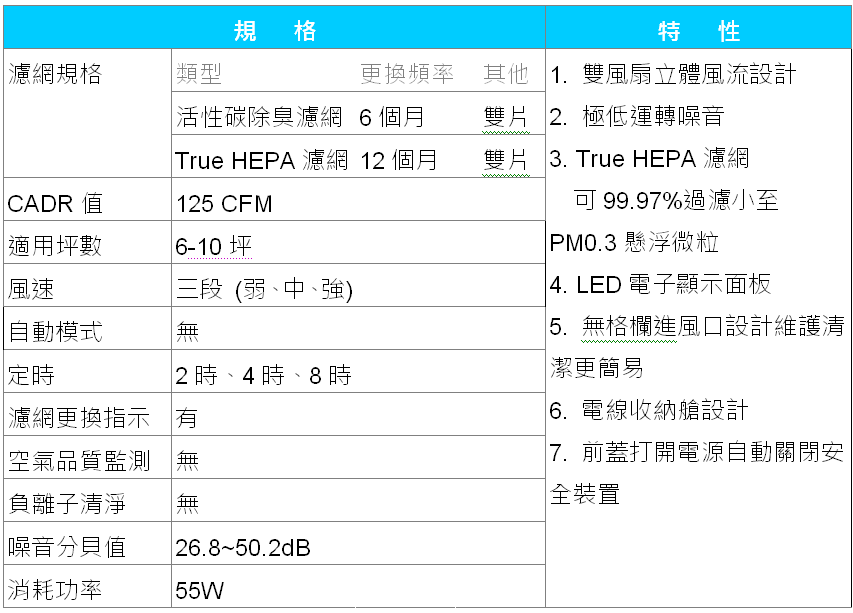Click the 26.8~50.2dB noise value
The image size is (853, 613).
click(x=242, y=548)
